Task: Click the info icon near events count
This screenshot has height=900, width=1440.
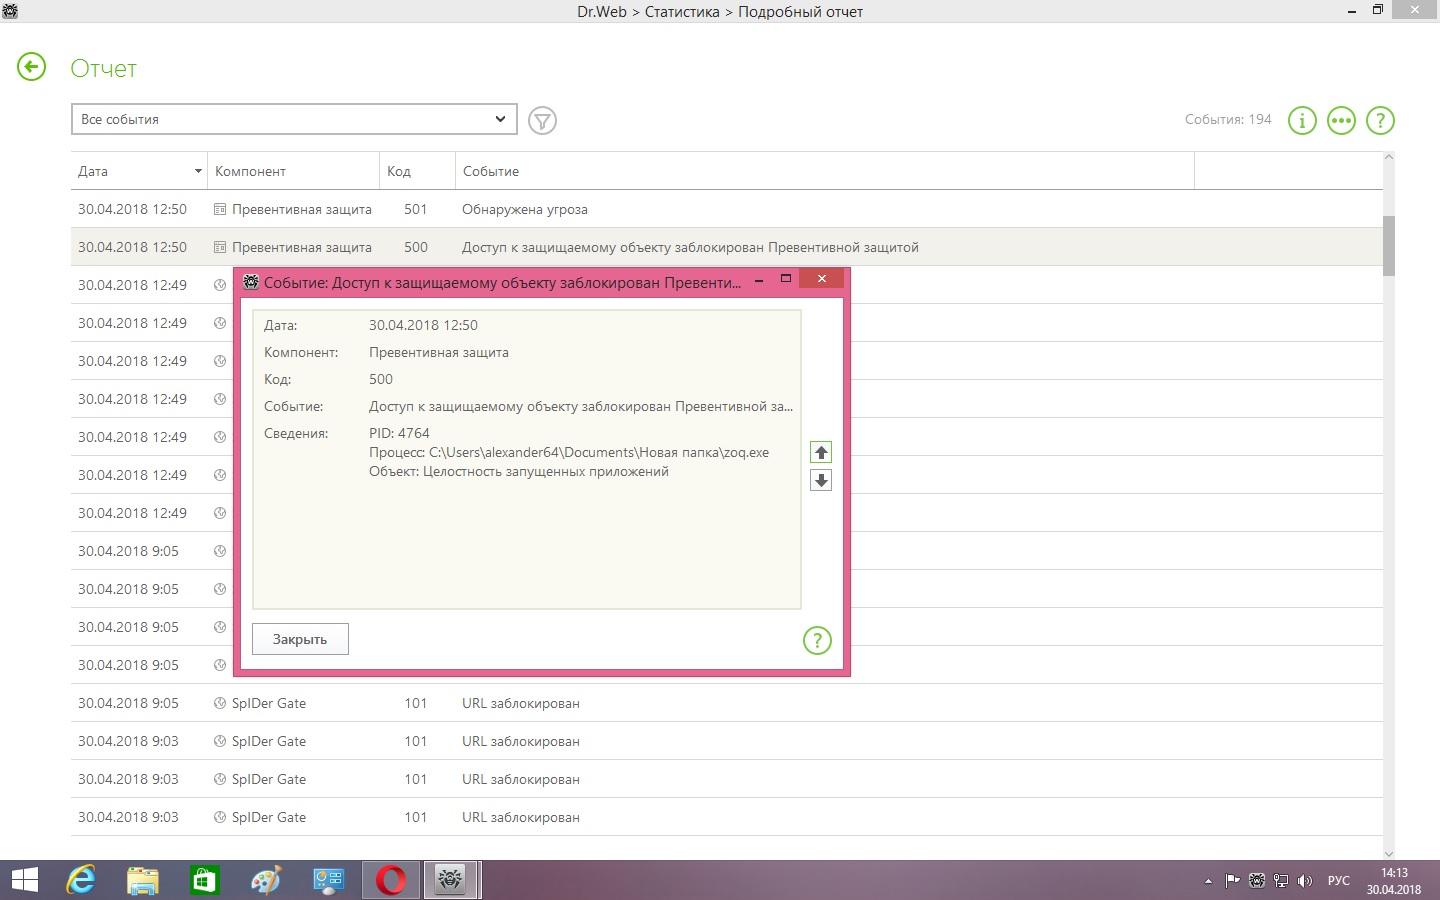Action: pyautogui.click(x=1302, y=121)
